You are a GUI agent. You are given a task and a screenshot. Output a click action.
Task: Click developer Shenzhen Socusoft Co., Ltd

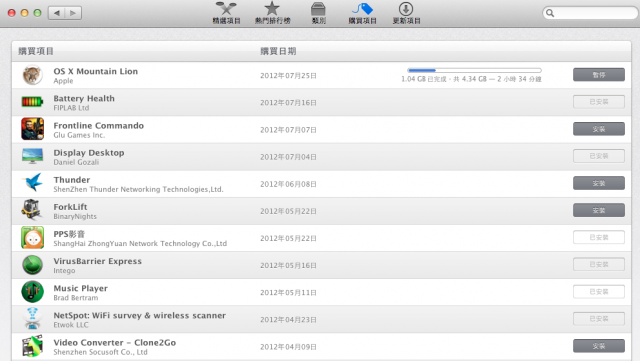100,352
